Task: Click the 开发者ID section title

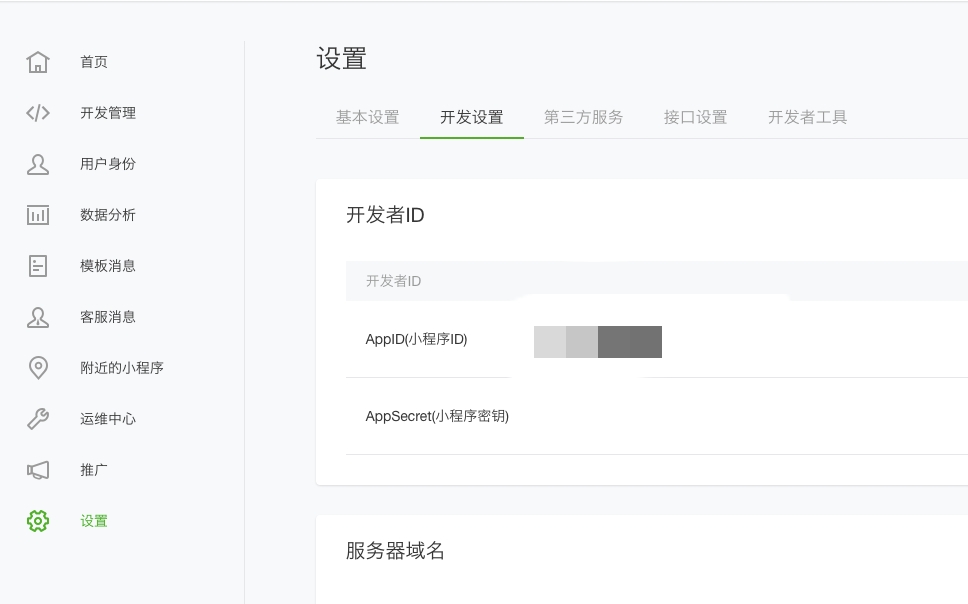Action: 385,215
